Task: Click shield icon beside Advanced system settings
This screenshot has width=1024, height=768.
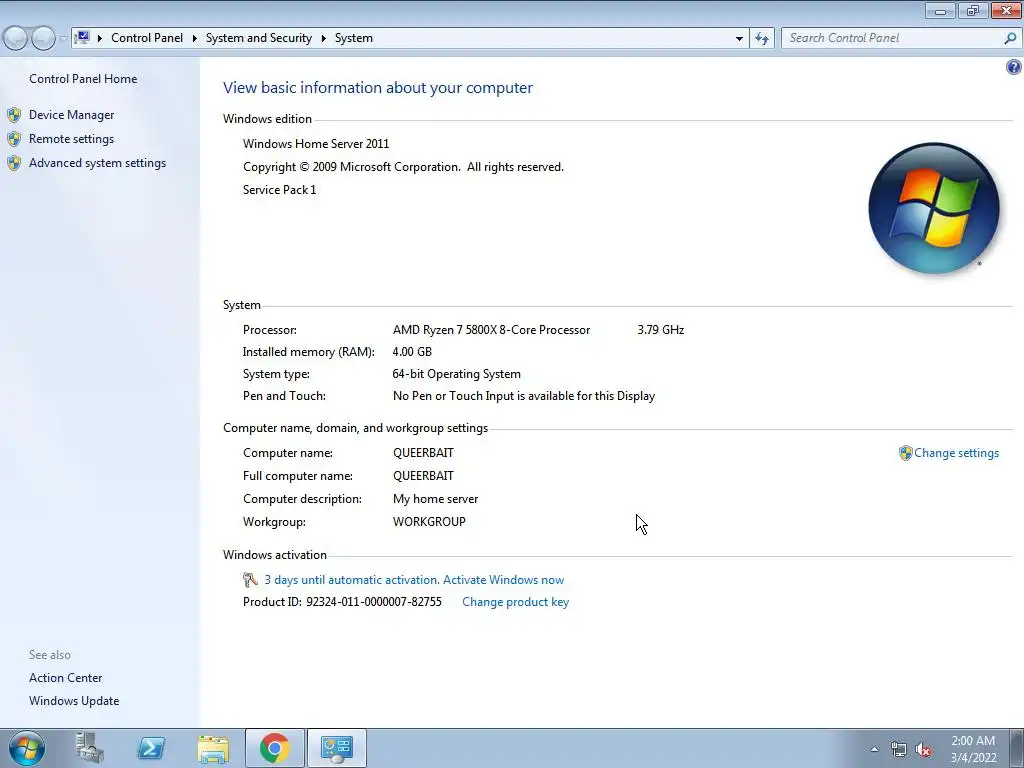Action: coord(14,163)
